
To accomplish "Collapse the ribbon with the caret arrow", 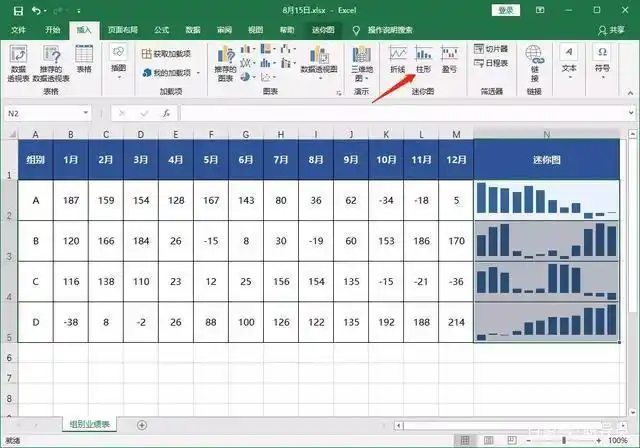I will click(x=630, y=93).
